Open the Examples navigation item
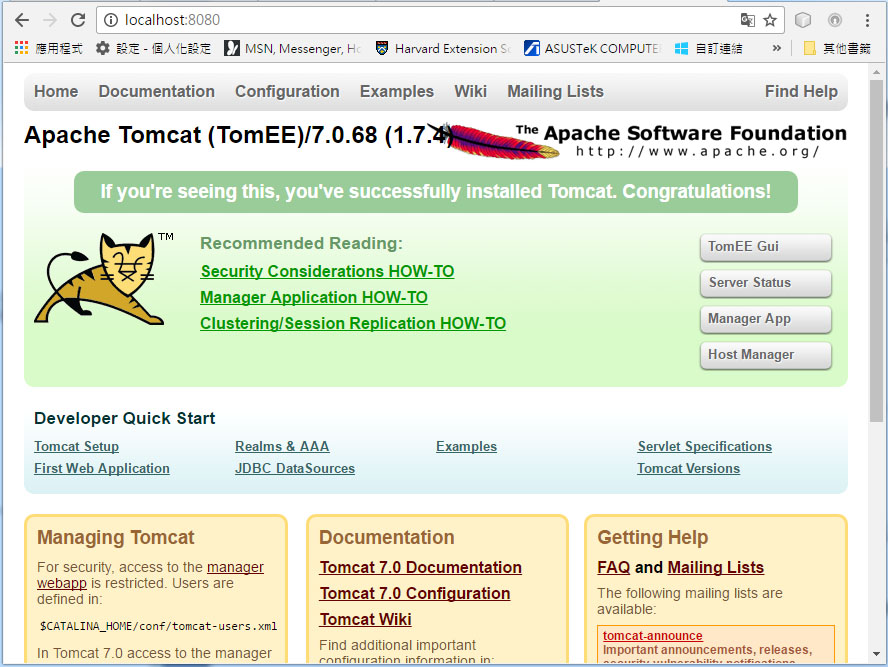Viewport: 888px width, 667px height. click(x=397, y=91)
